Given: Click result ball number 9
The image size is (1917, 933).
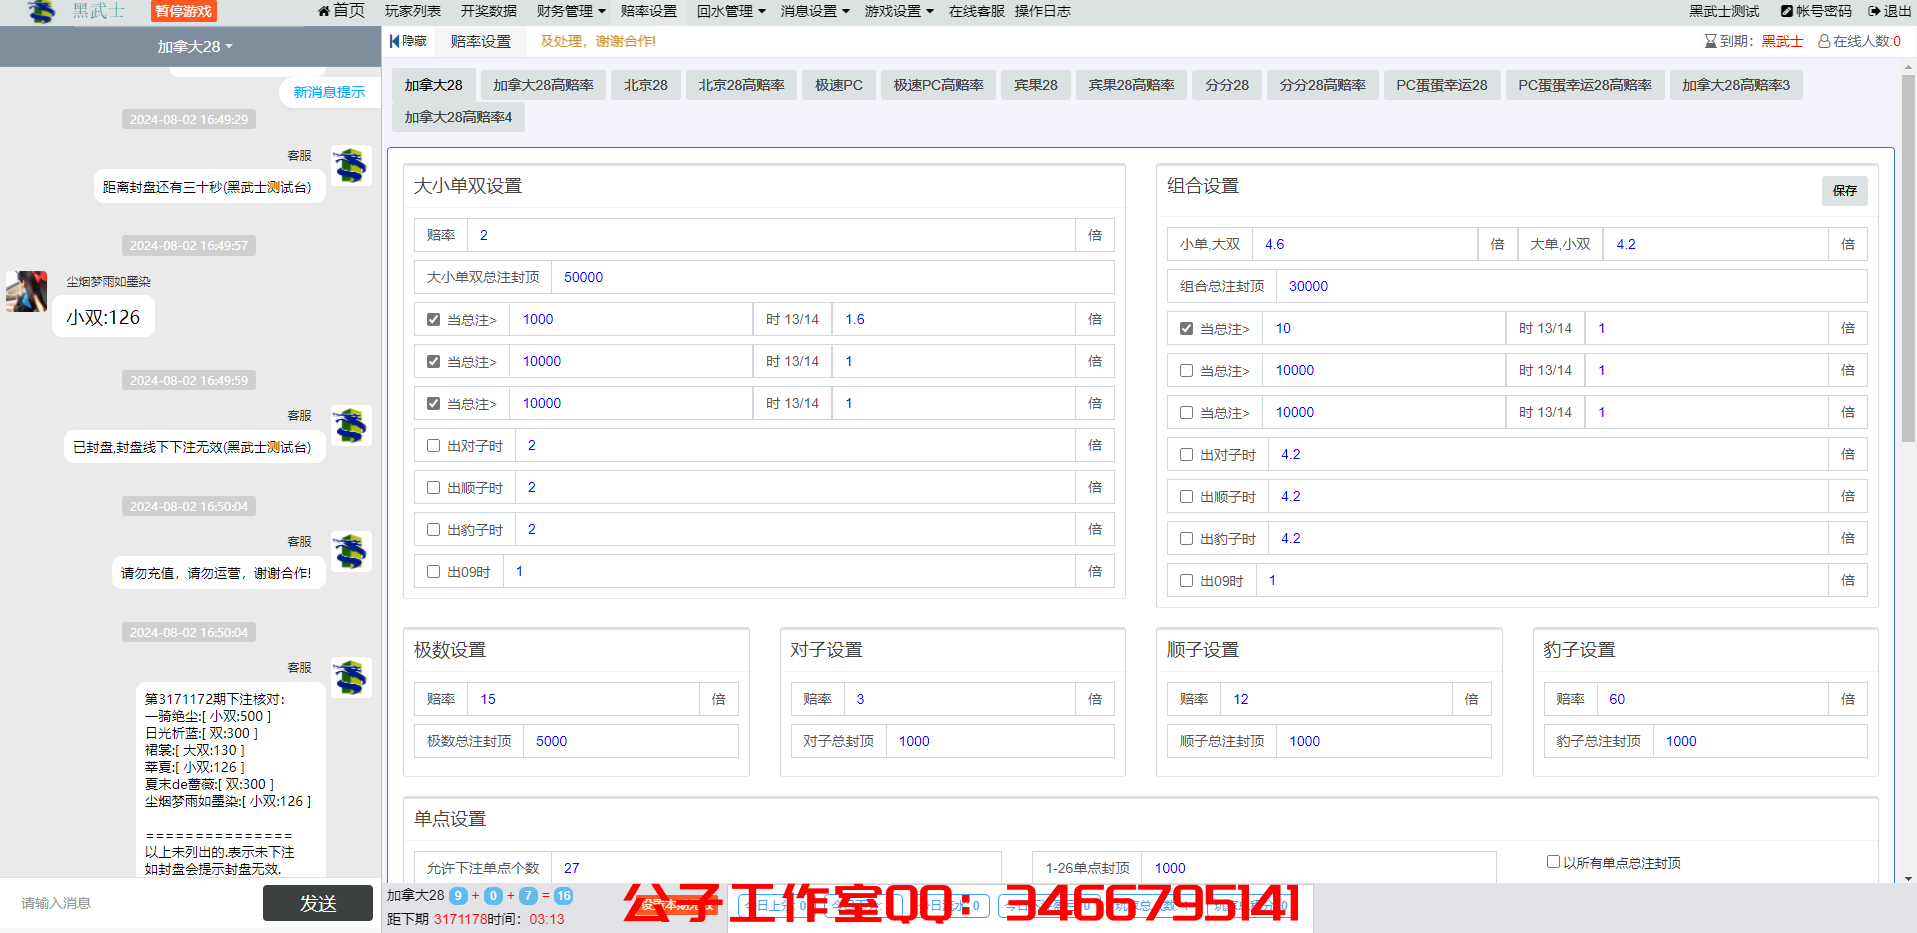Looking at the screenshot, I should pos(458,896).
